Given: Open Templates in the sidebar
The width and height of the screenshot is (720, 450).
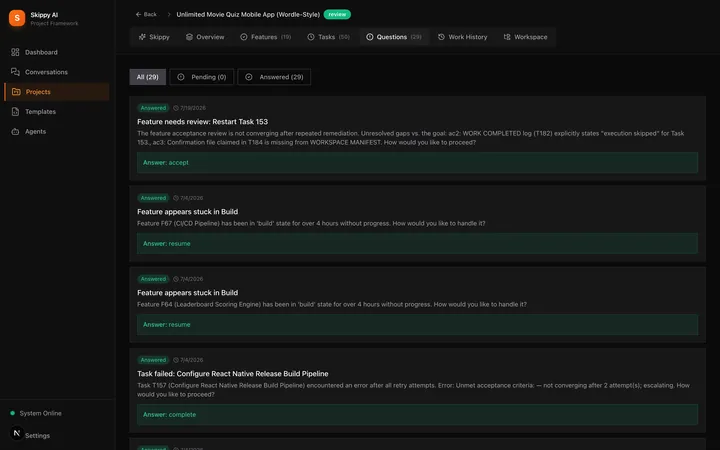Looking at the screenshot, I should point(57,112).
